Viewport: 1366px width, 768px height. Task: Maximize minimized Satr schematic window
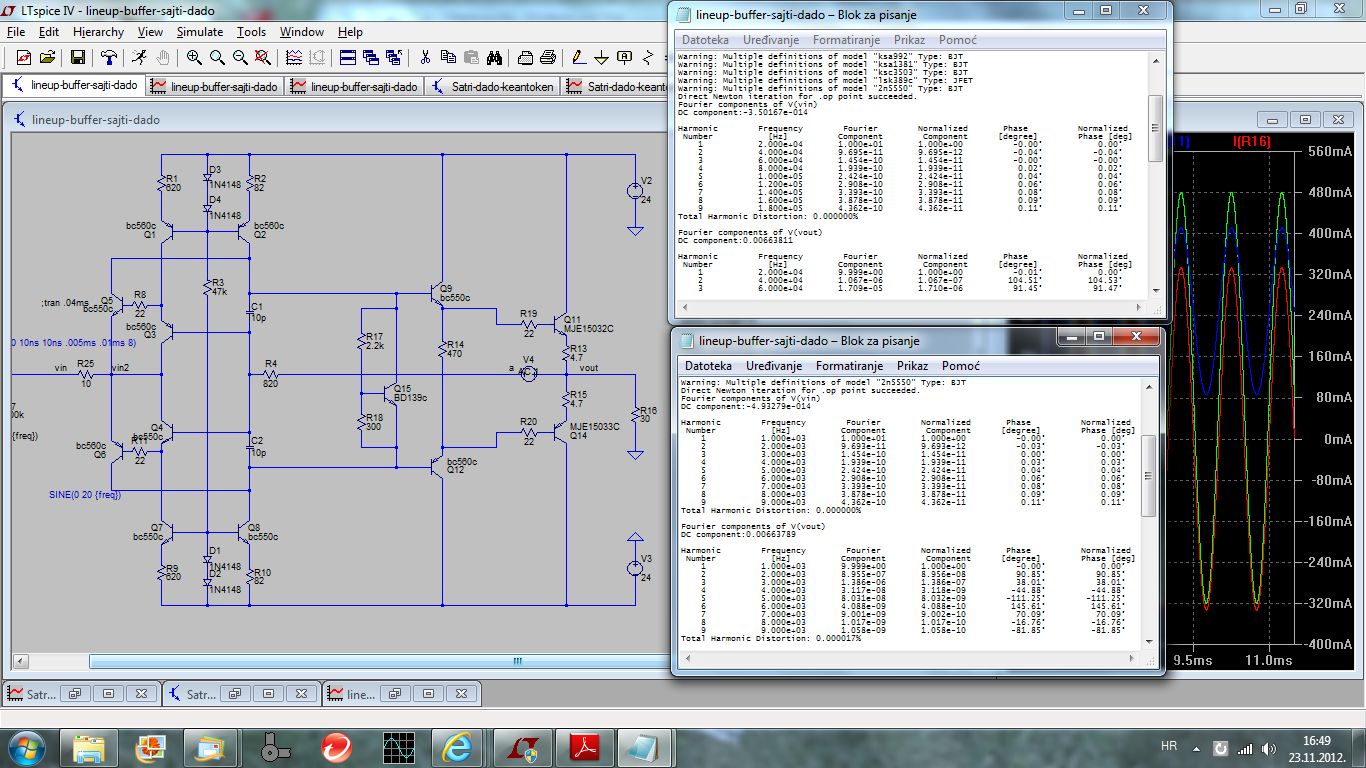point(270,693)
